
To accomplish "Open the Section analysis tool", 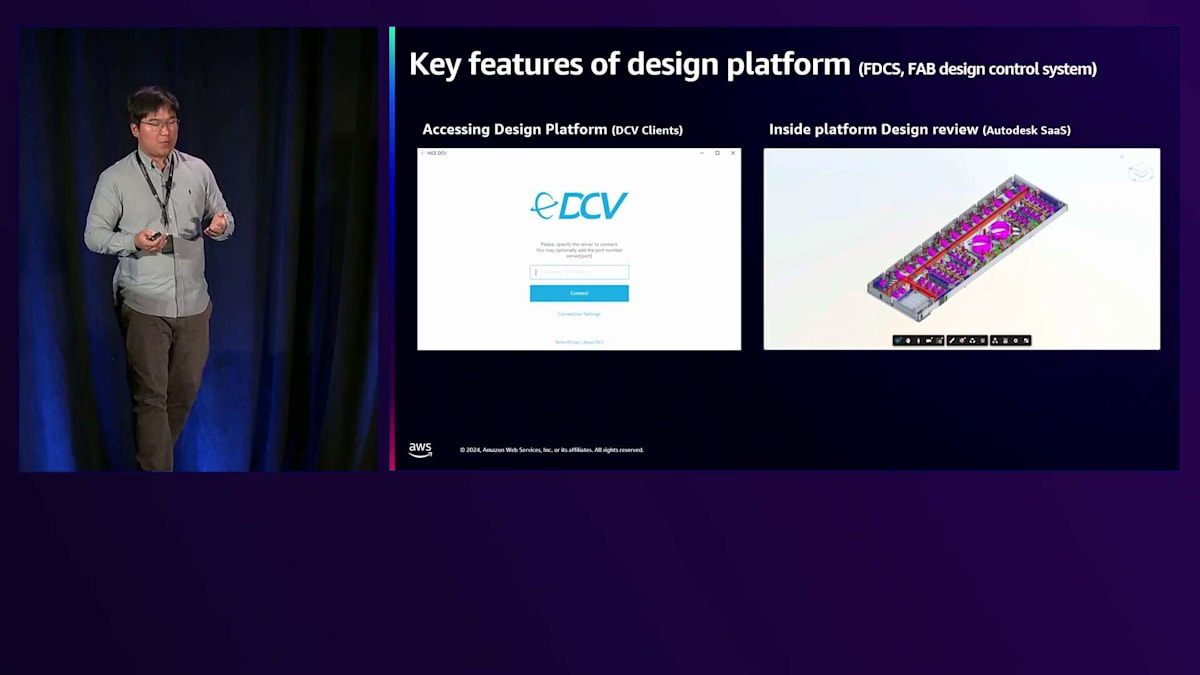I will [963, 341].
